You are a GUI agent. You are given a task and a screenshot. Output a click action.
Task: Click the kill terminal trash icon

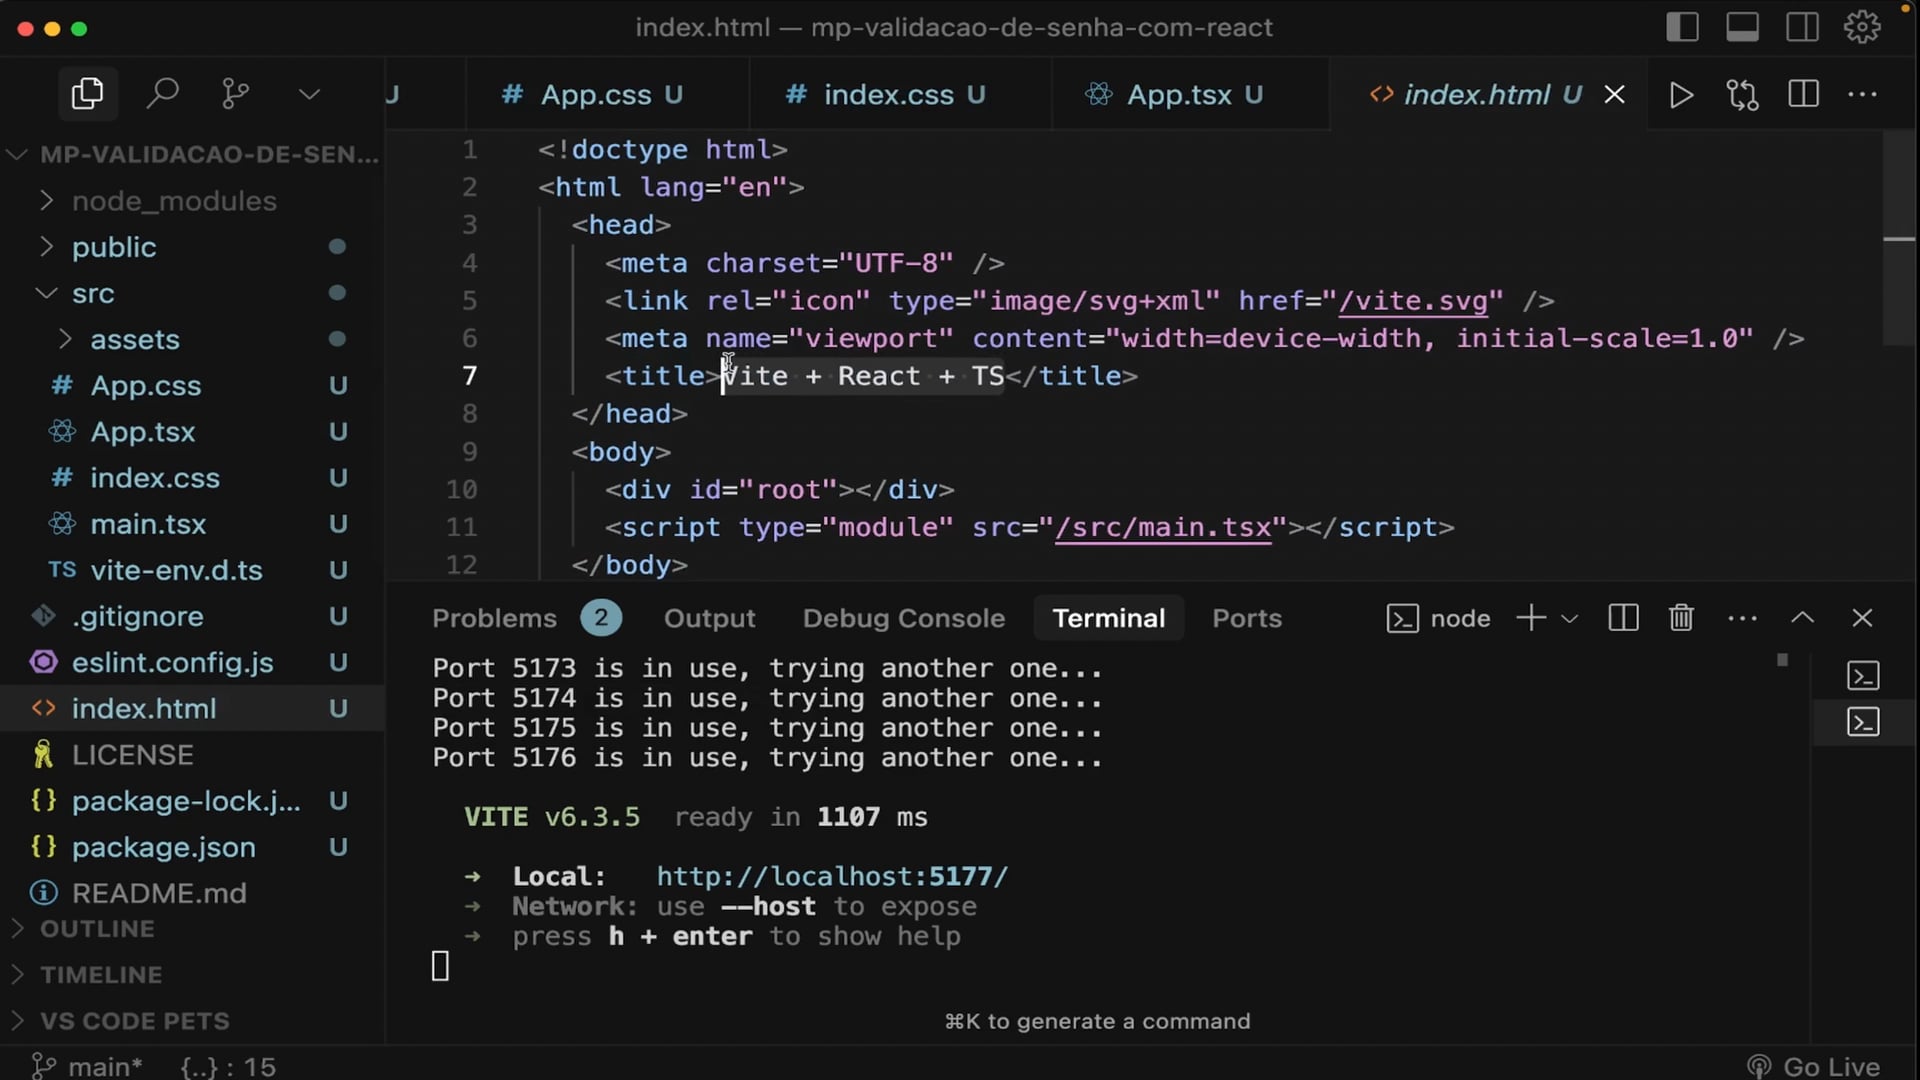(1681, 618)
